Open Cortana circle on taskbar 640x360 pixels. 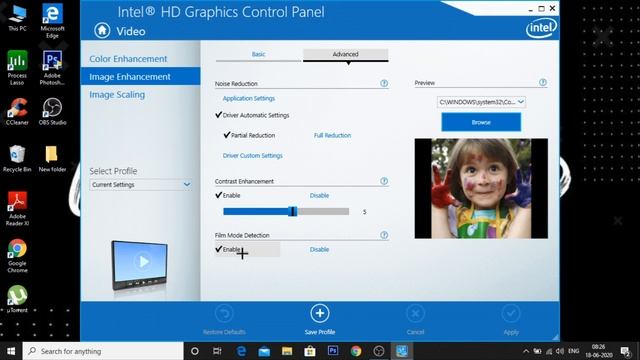[195, 351]
